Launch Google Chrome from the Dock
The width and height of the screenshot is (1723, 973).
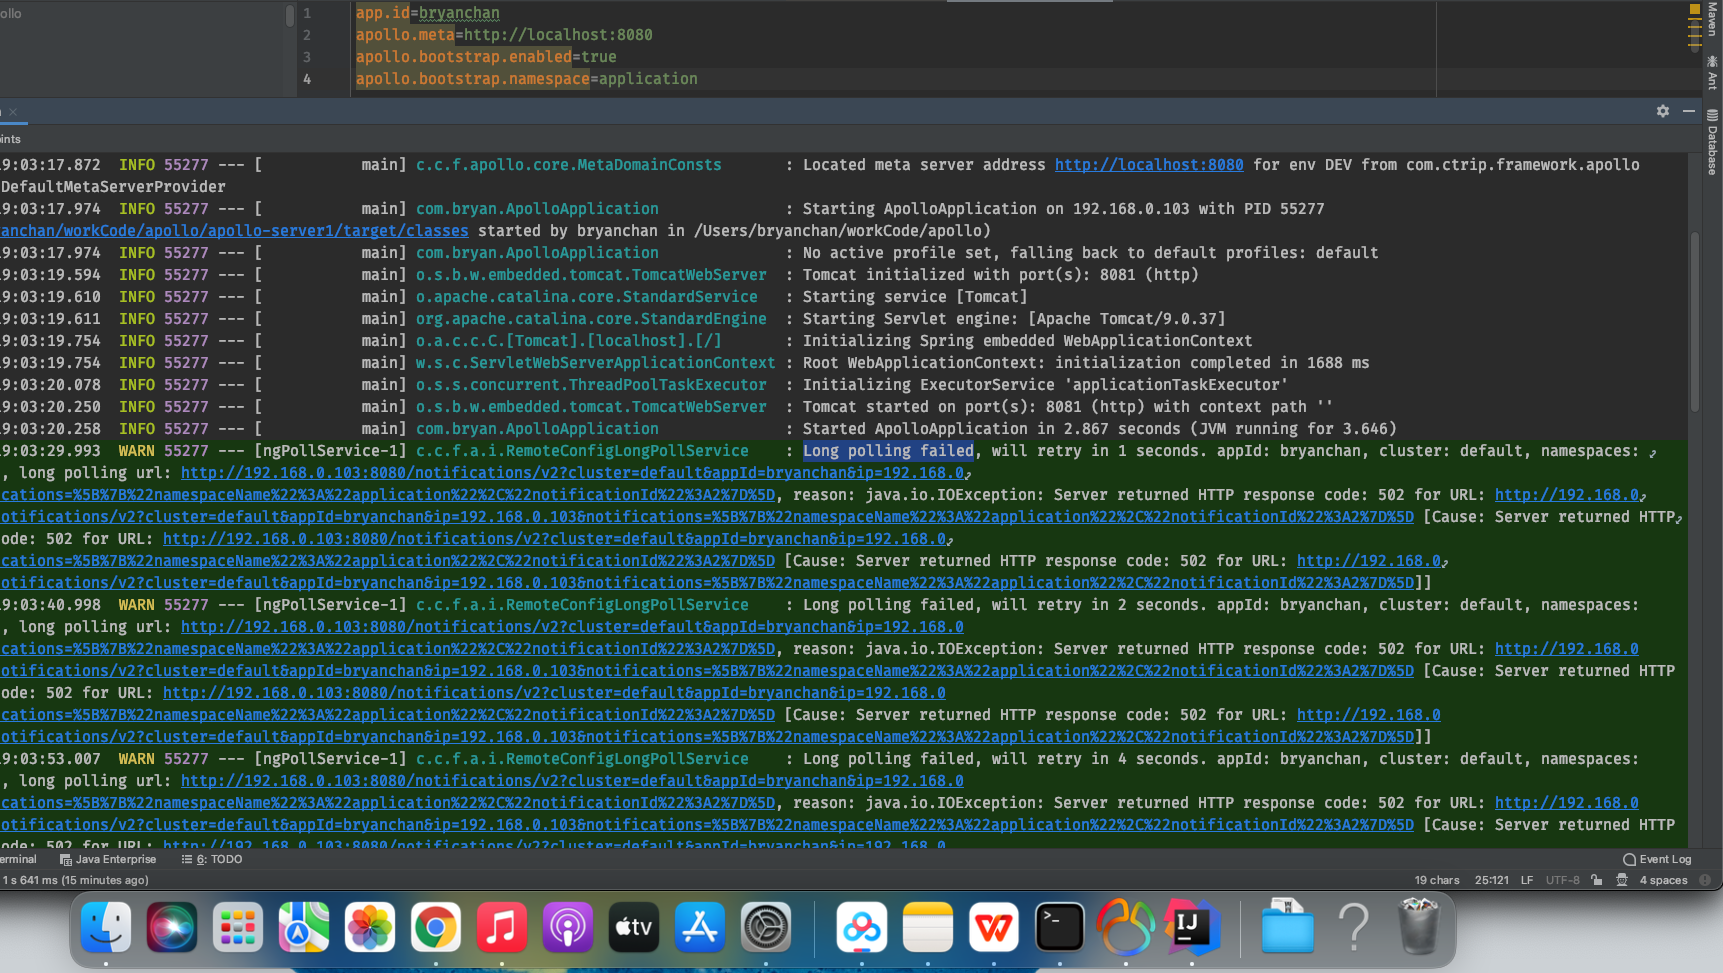coord(436,927)
